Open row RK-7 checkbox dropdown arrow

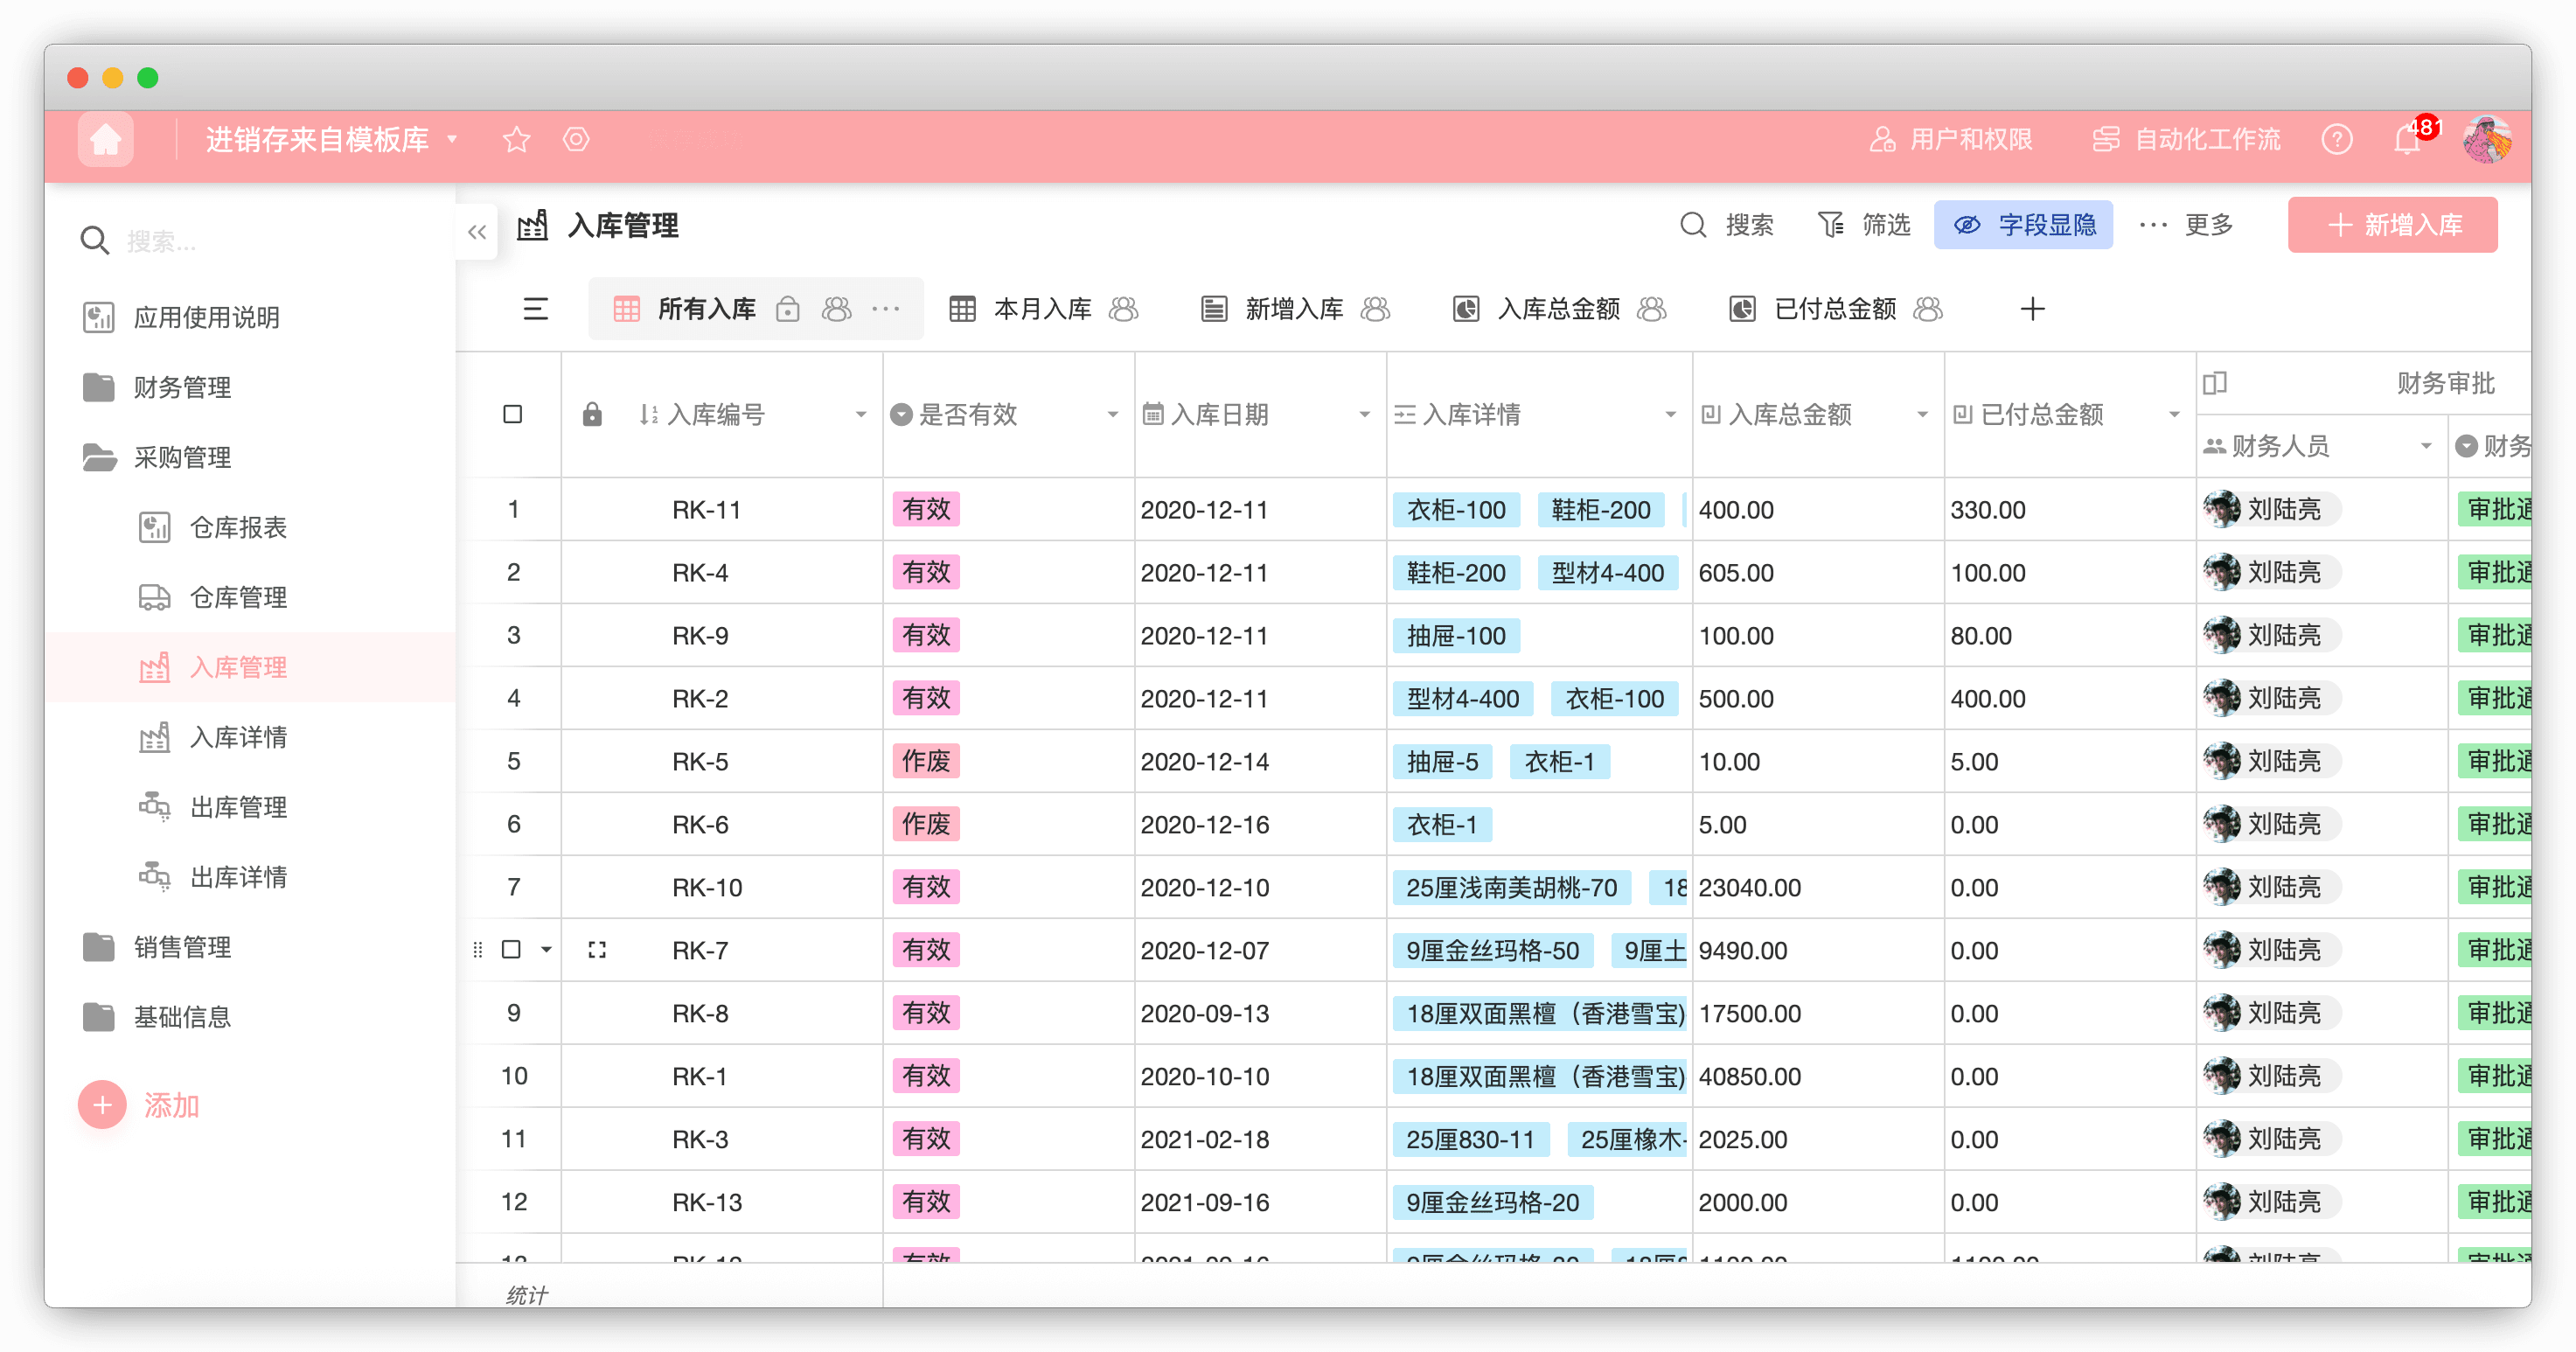click(546, 950)
